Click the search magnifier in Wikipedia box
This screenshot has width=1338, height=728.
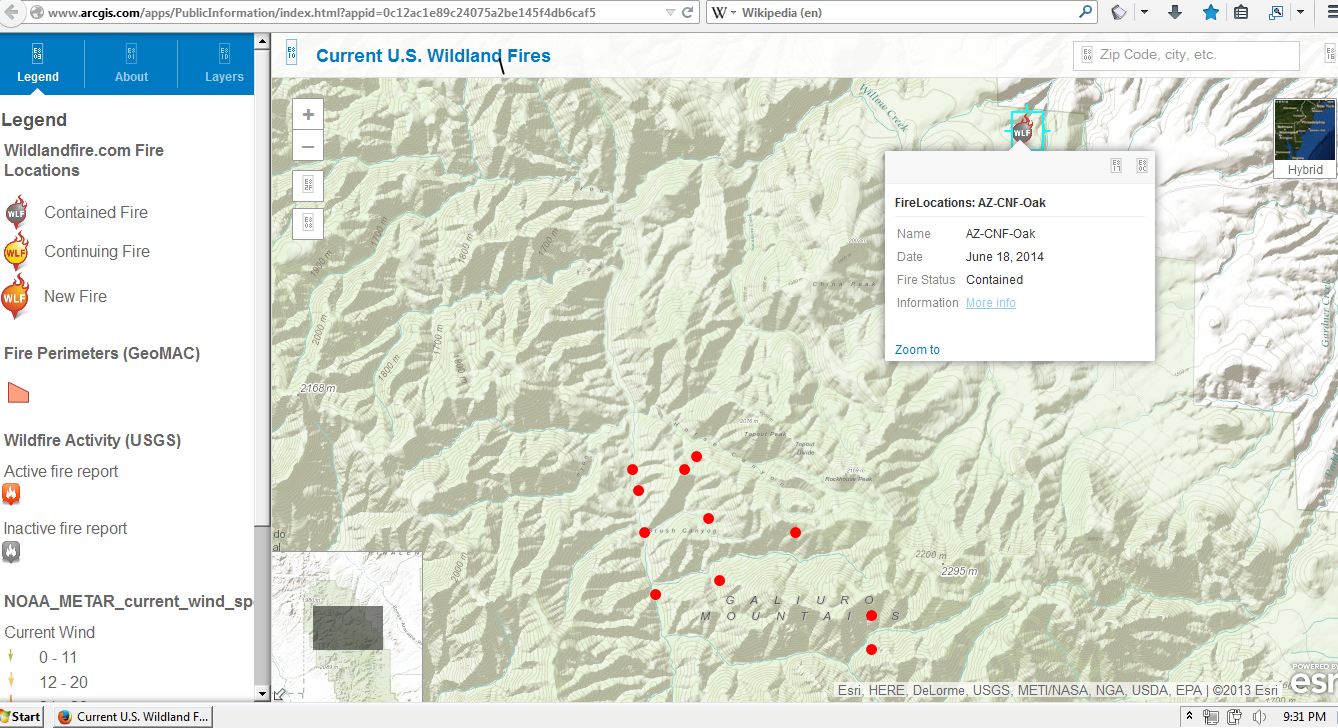(x=1086, y=13)
